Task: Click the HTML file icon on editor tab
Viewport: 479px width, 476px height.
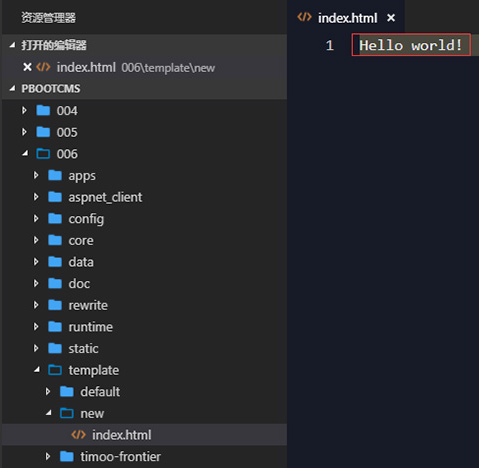Action: pyautogui.click(x=304, y=17)
